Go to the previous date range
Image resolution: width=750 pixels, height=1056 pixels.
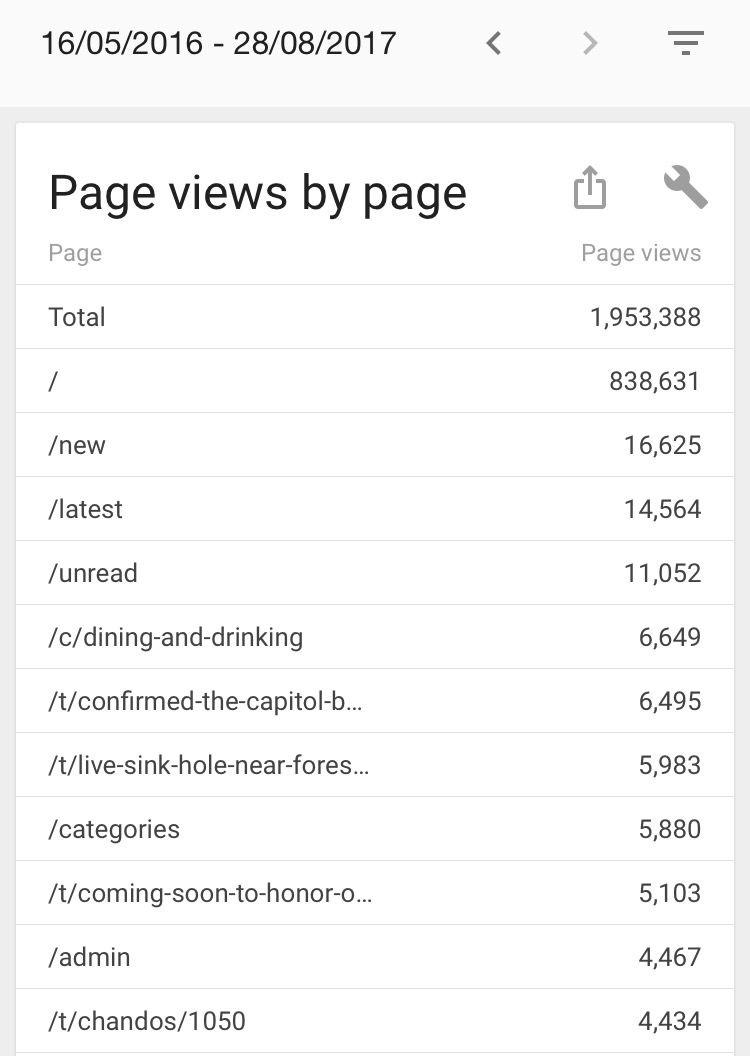point(493,43)
